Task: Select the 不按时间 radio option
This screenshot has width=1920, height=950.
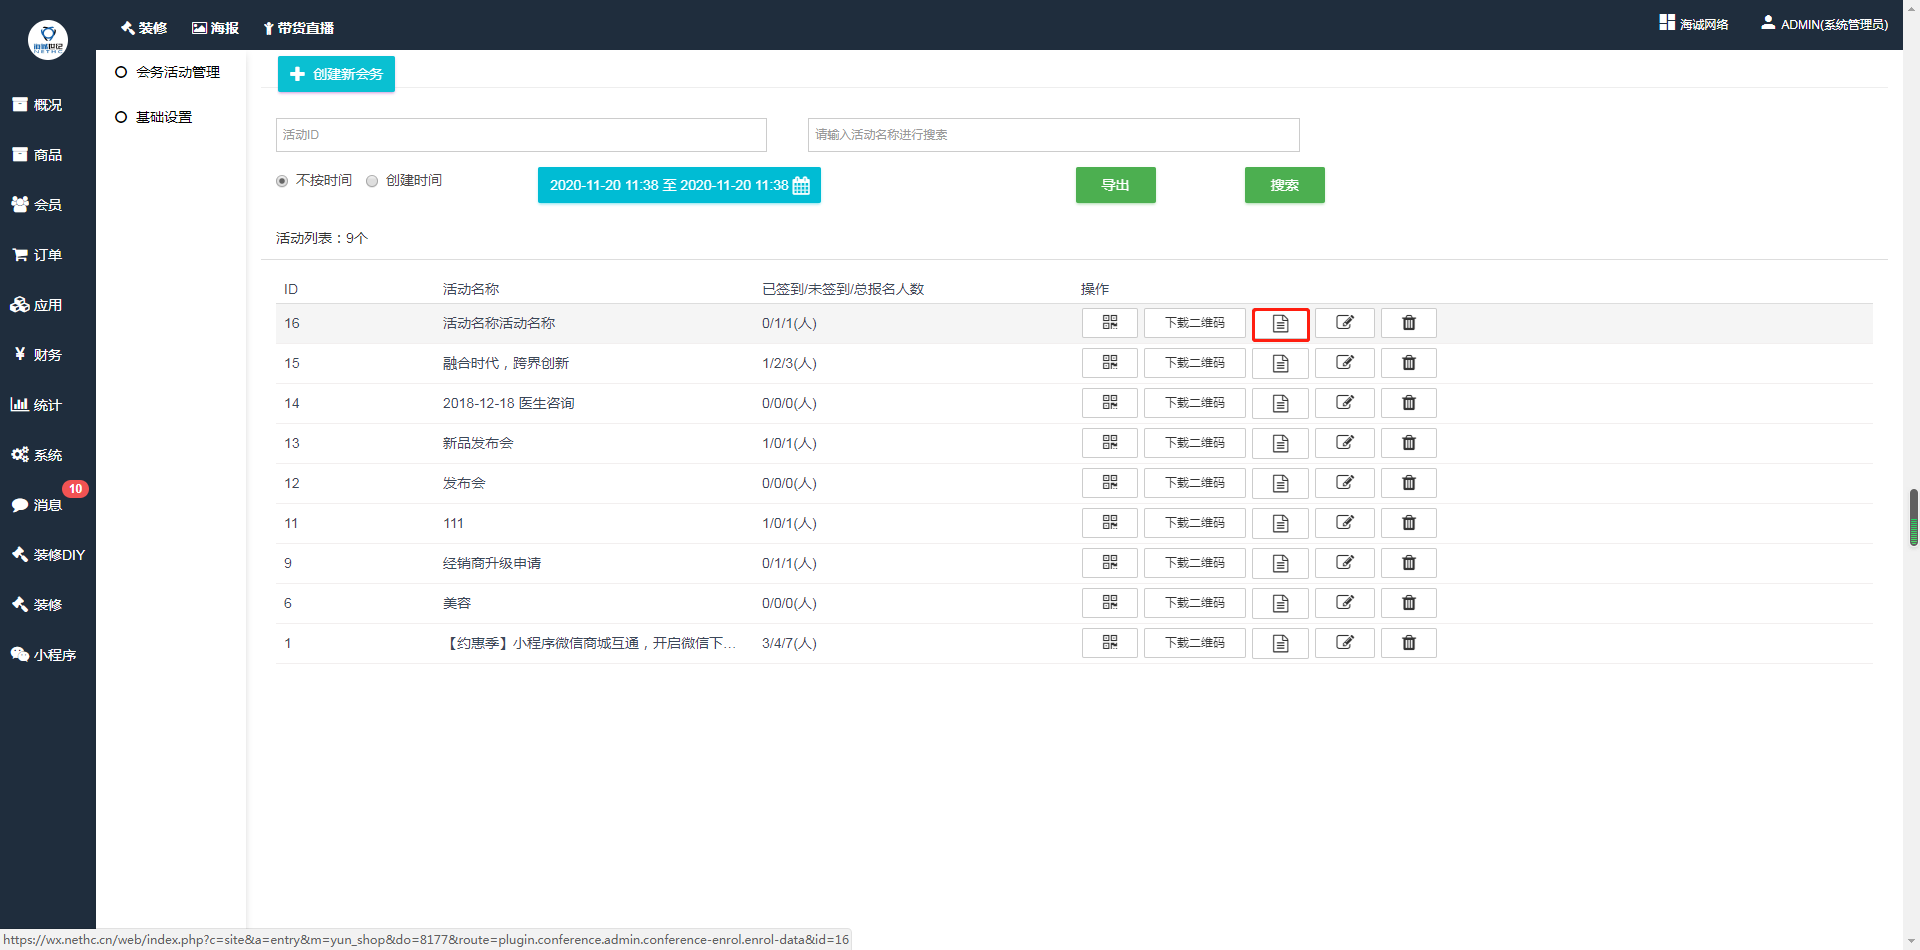Action: 282,181
